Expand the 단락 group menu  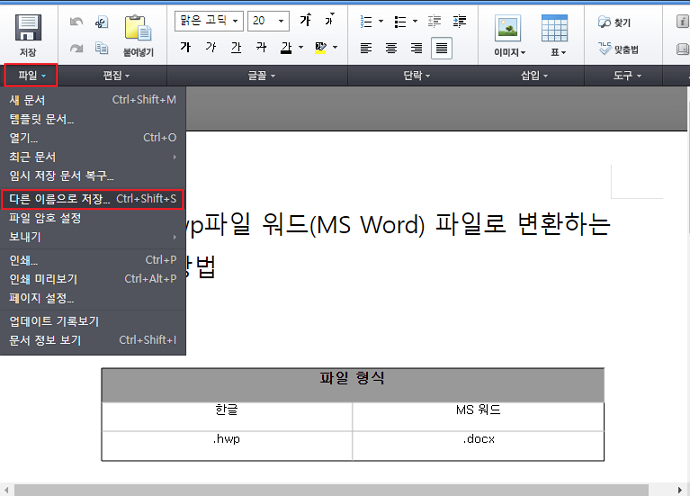(416, 76)
